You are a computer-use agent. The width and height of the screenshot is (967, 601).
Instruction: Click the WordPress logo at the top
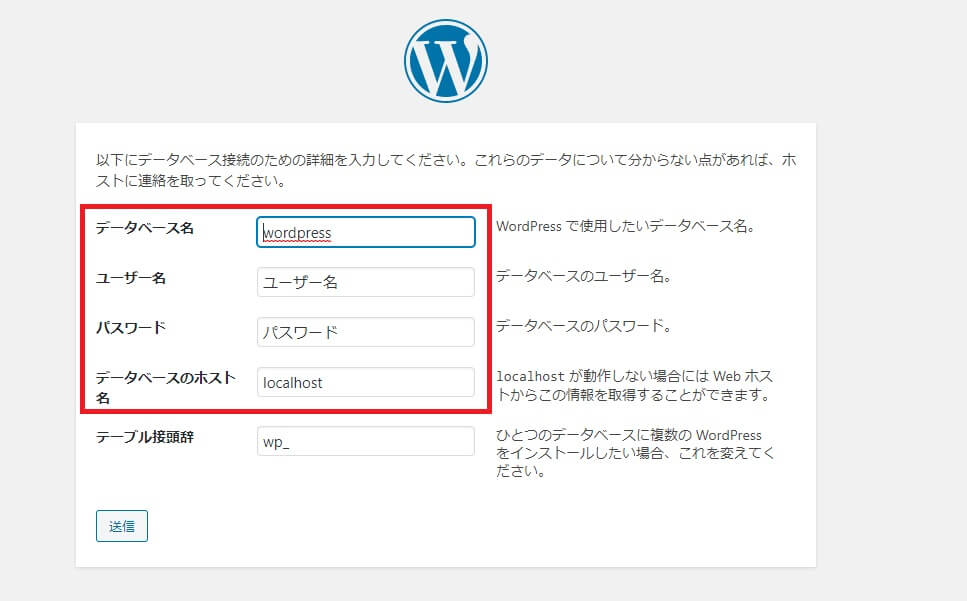coord(446,60)
